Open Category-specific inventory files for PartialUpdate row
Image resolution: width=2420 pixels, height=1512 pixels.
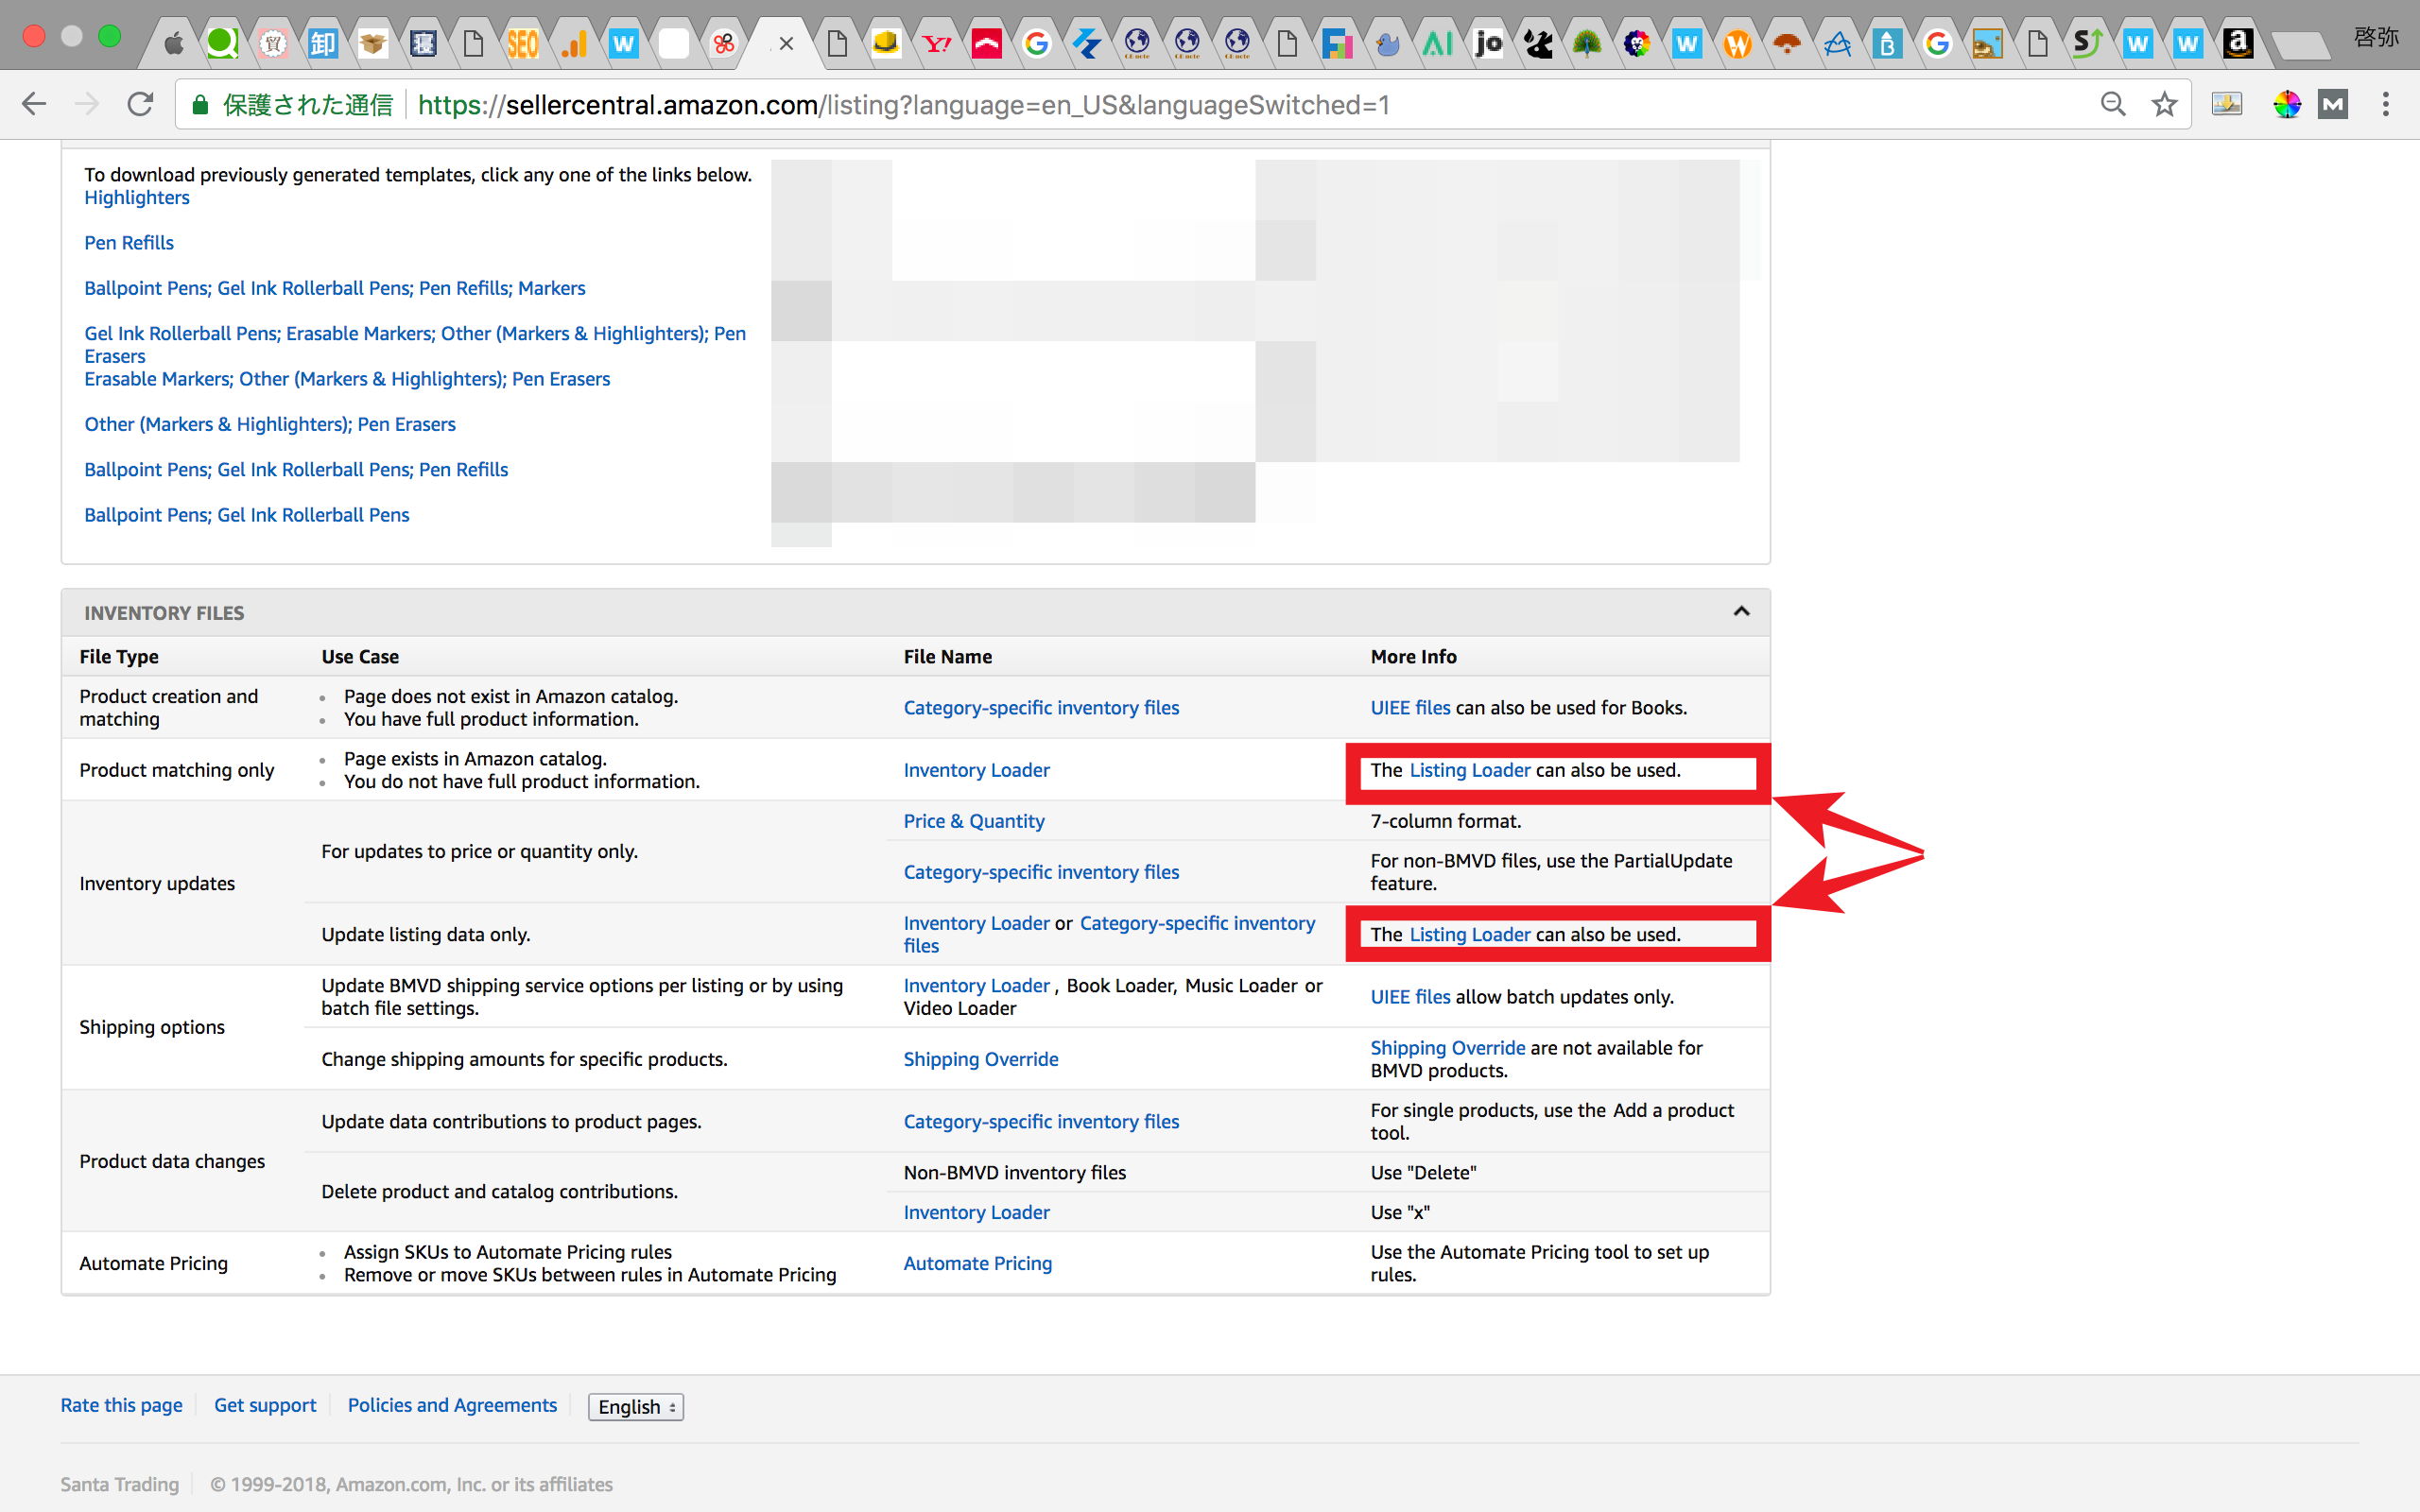pos(1041,872)
